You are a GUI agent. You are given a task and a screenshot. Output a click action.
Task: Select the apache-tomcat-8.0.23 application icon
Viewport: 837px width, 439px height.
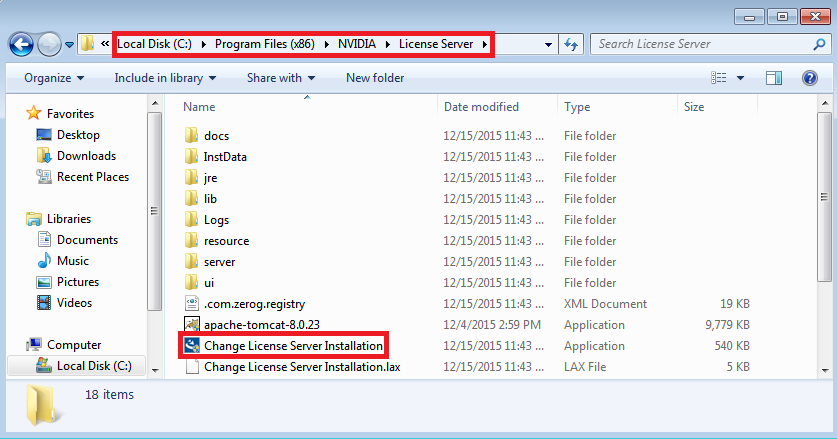coord(193,325)
